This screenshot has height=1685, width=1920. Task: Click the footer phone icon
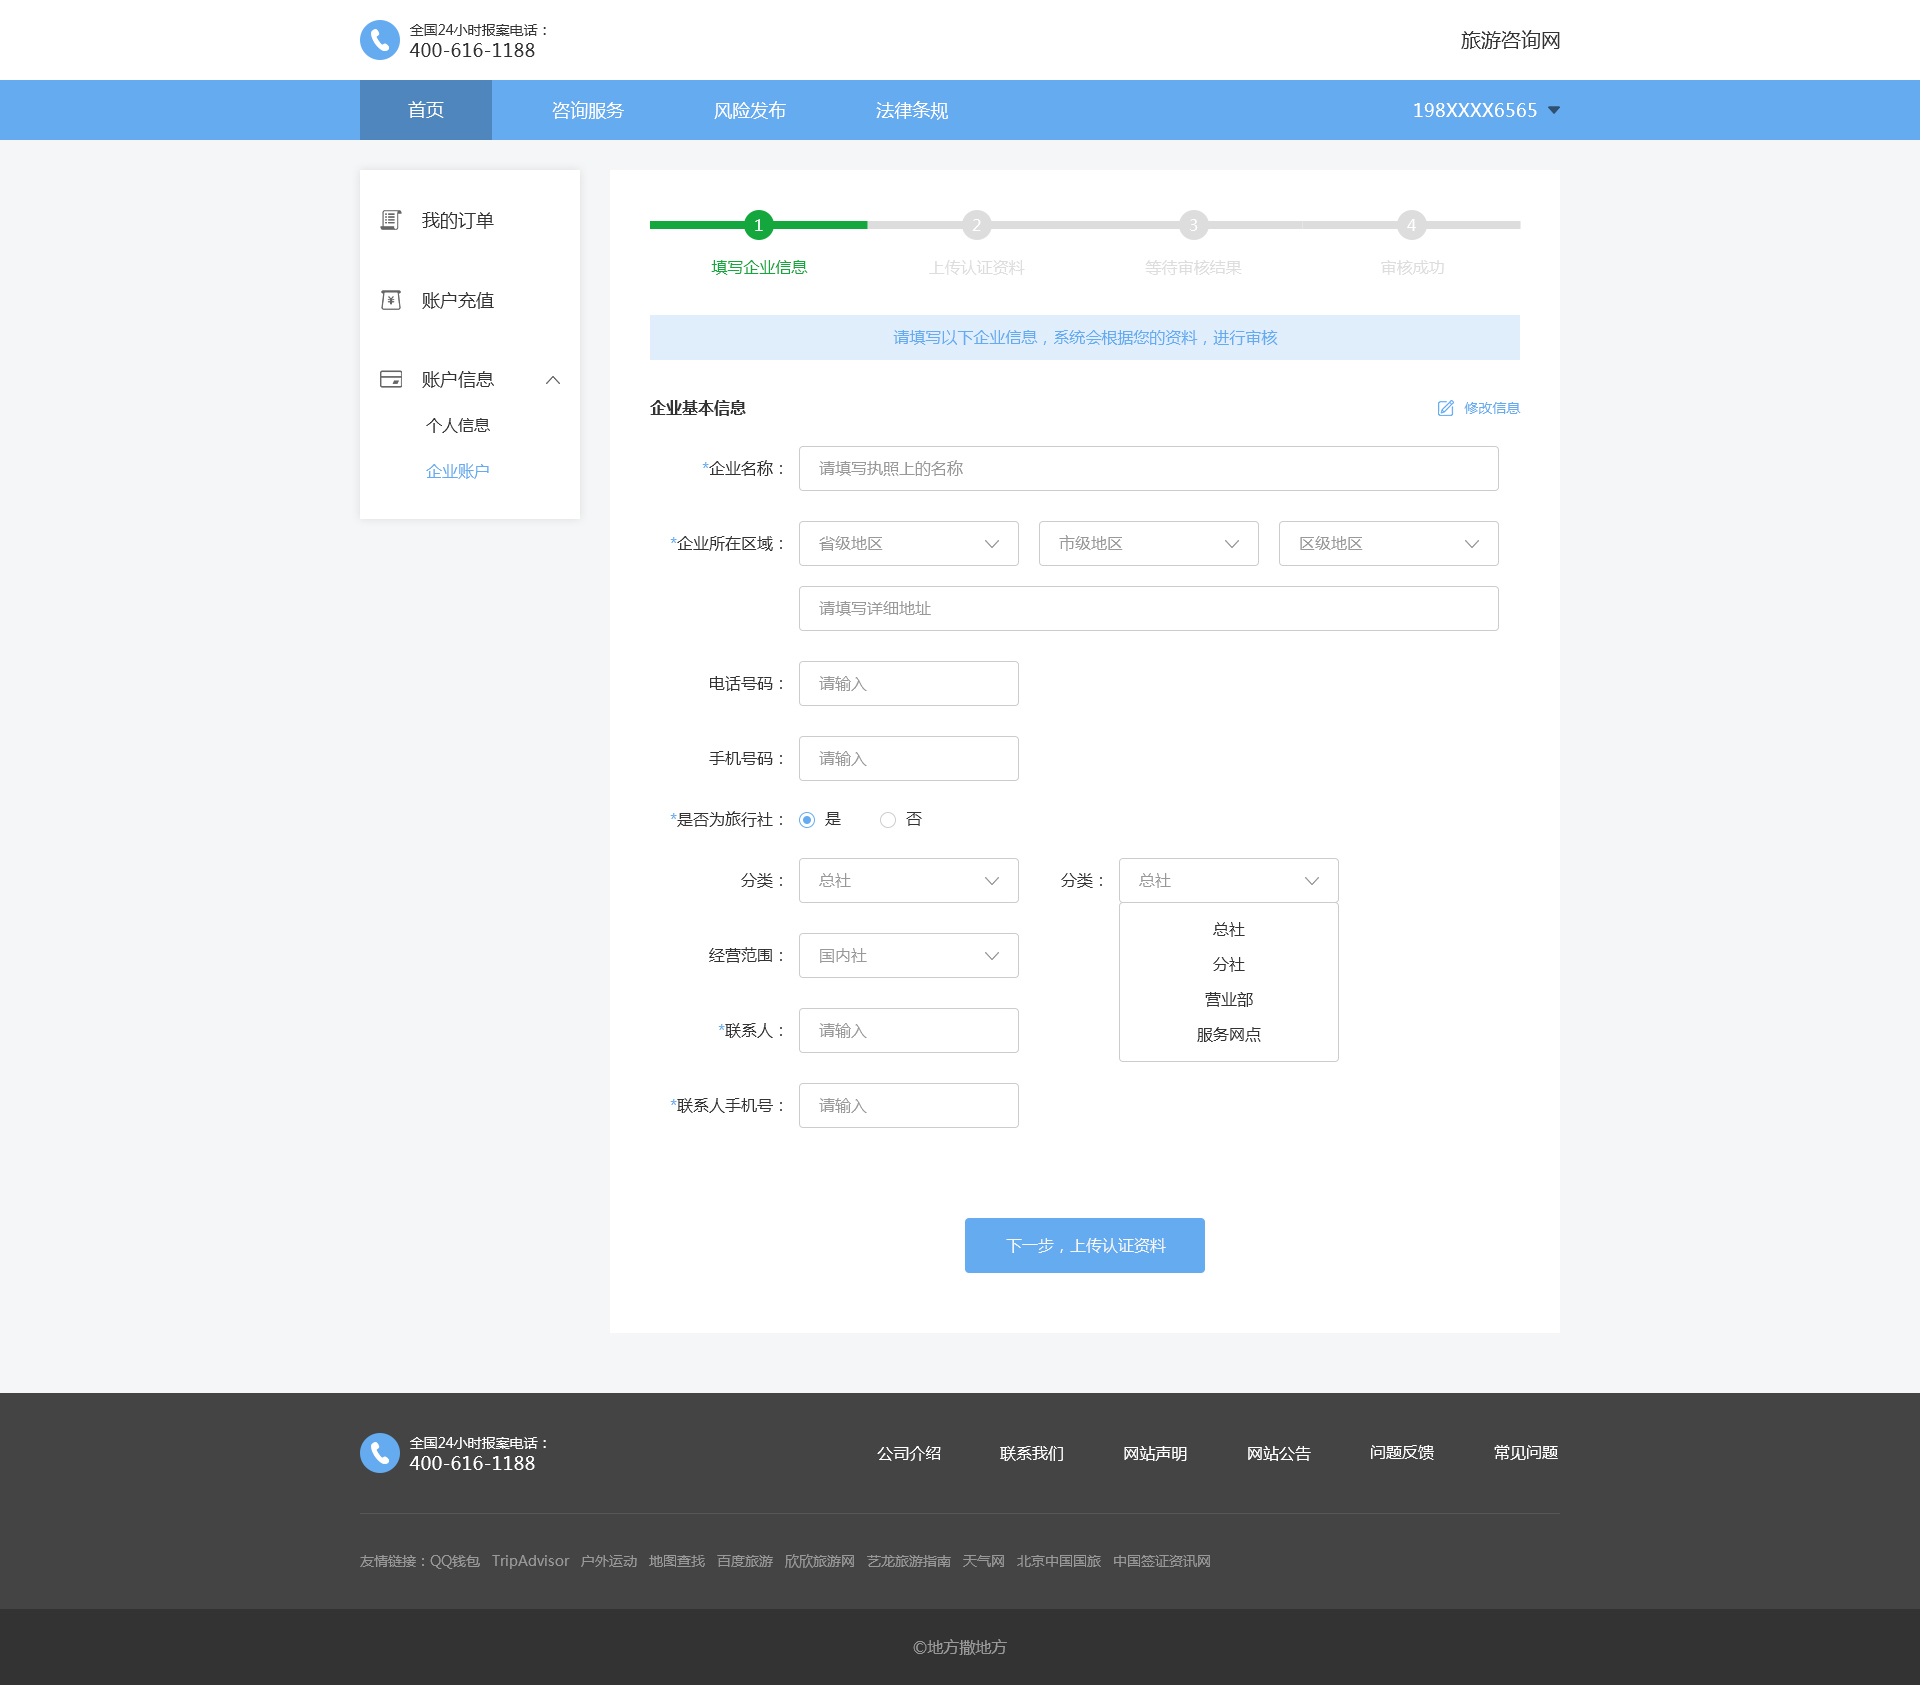pyautogui.click(x=379, y=1453)
